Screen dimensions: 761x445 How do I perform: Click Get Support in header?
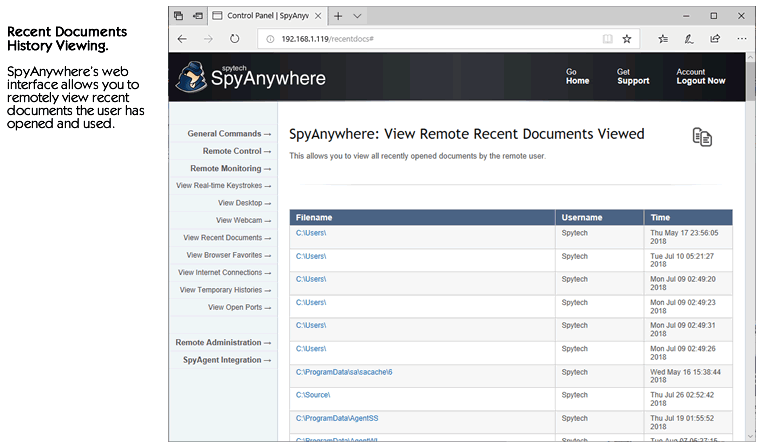[633, 76]
